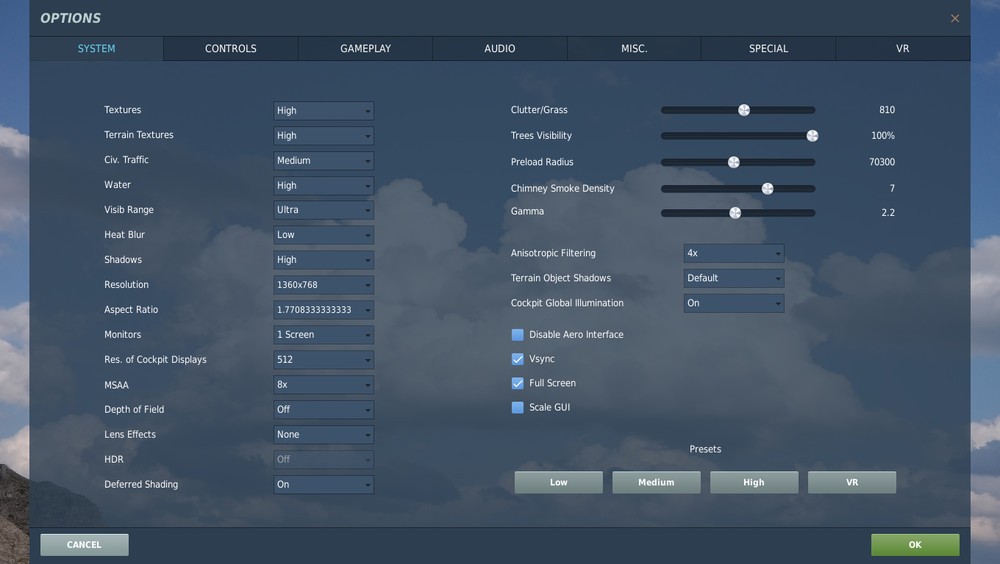Open the Civ. Traffic dropdown
This screenshot has width=1000, height=564.
click(x=323, y=160)
